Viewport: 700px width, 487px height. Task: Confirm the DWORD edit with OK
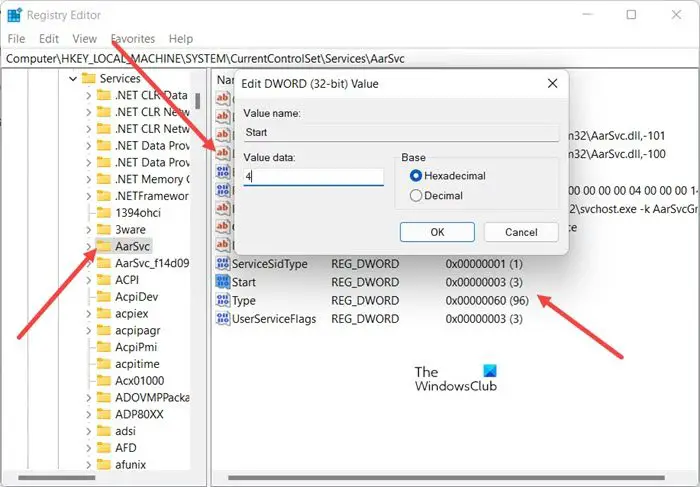437,232
